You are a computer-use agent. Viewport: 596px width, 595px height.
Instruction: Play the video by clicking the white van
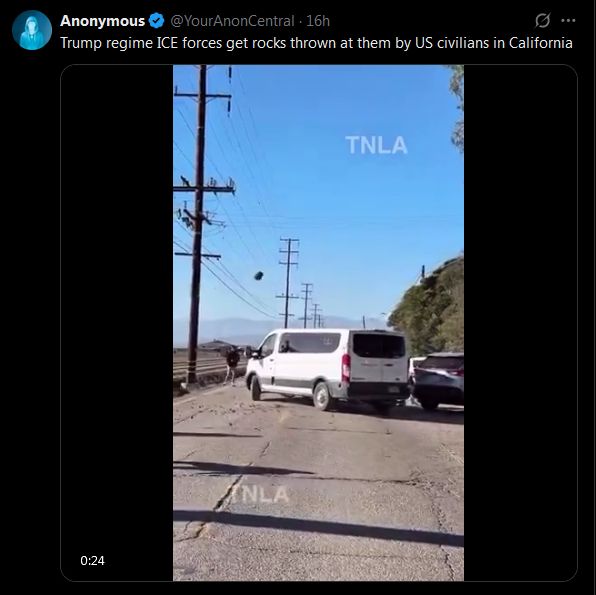pos(328,369)
